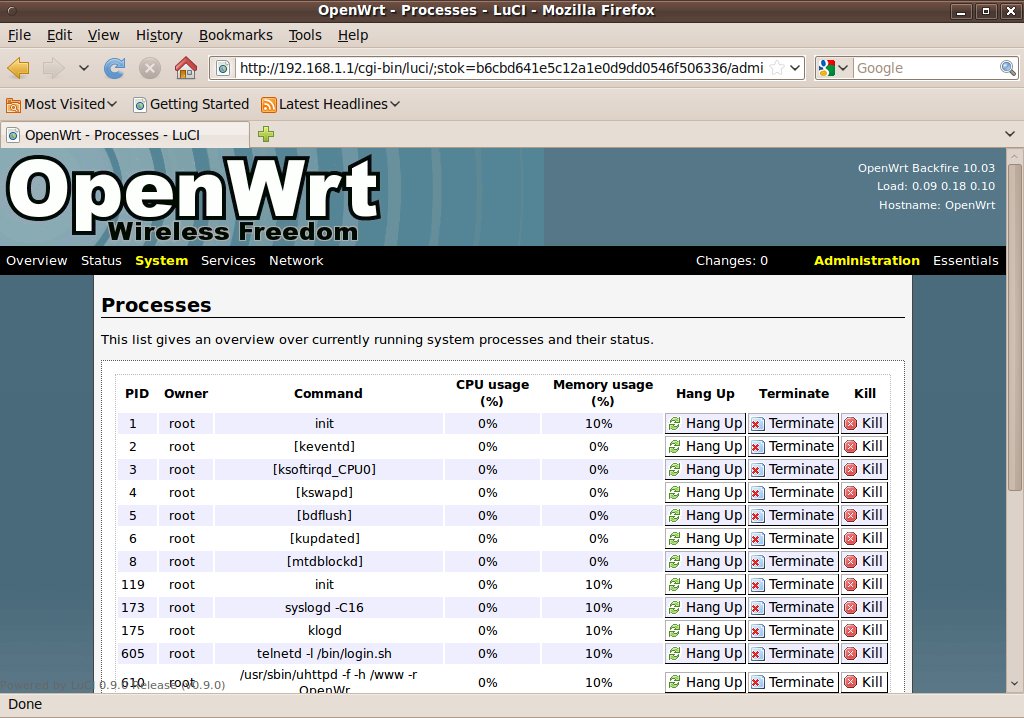The height and width of the screenshot is (718, 1024).
Task: Click the Google search engine icon
Action: (x=827, y=68)
